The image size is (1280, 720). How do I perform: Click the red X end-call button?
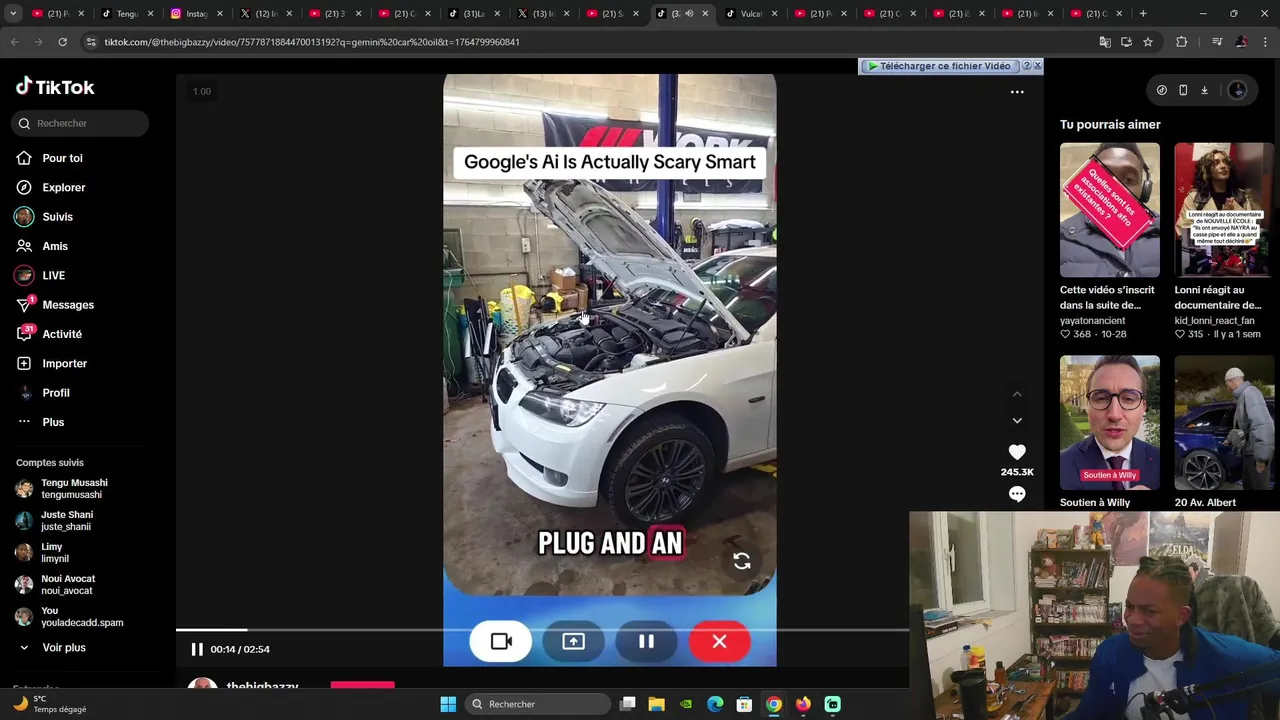coord(719,641)
